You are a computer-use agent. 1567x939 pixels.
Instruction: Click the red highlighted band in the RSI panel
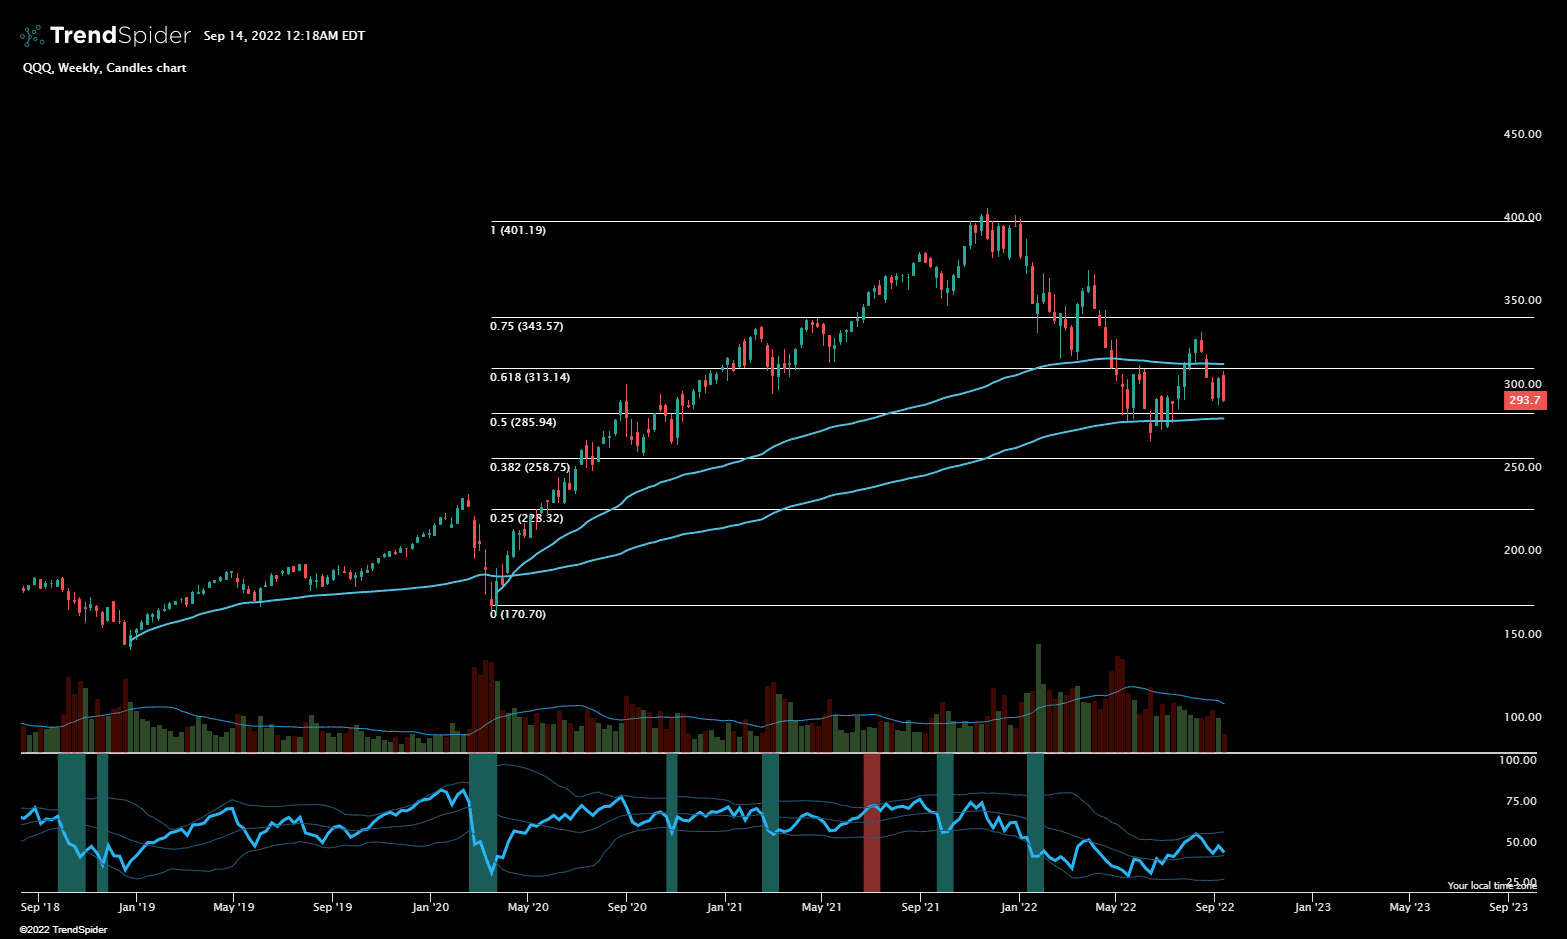point(872,822)
